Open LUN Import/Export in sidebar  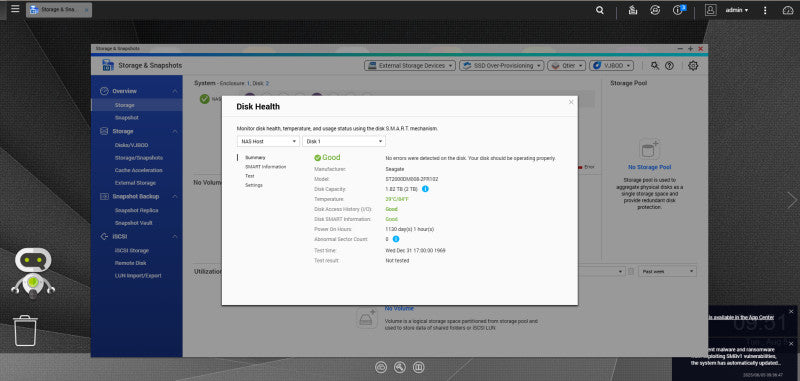coord(137,275)
